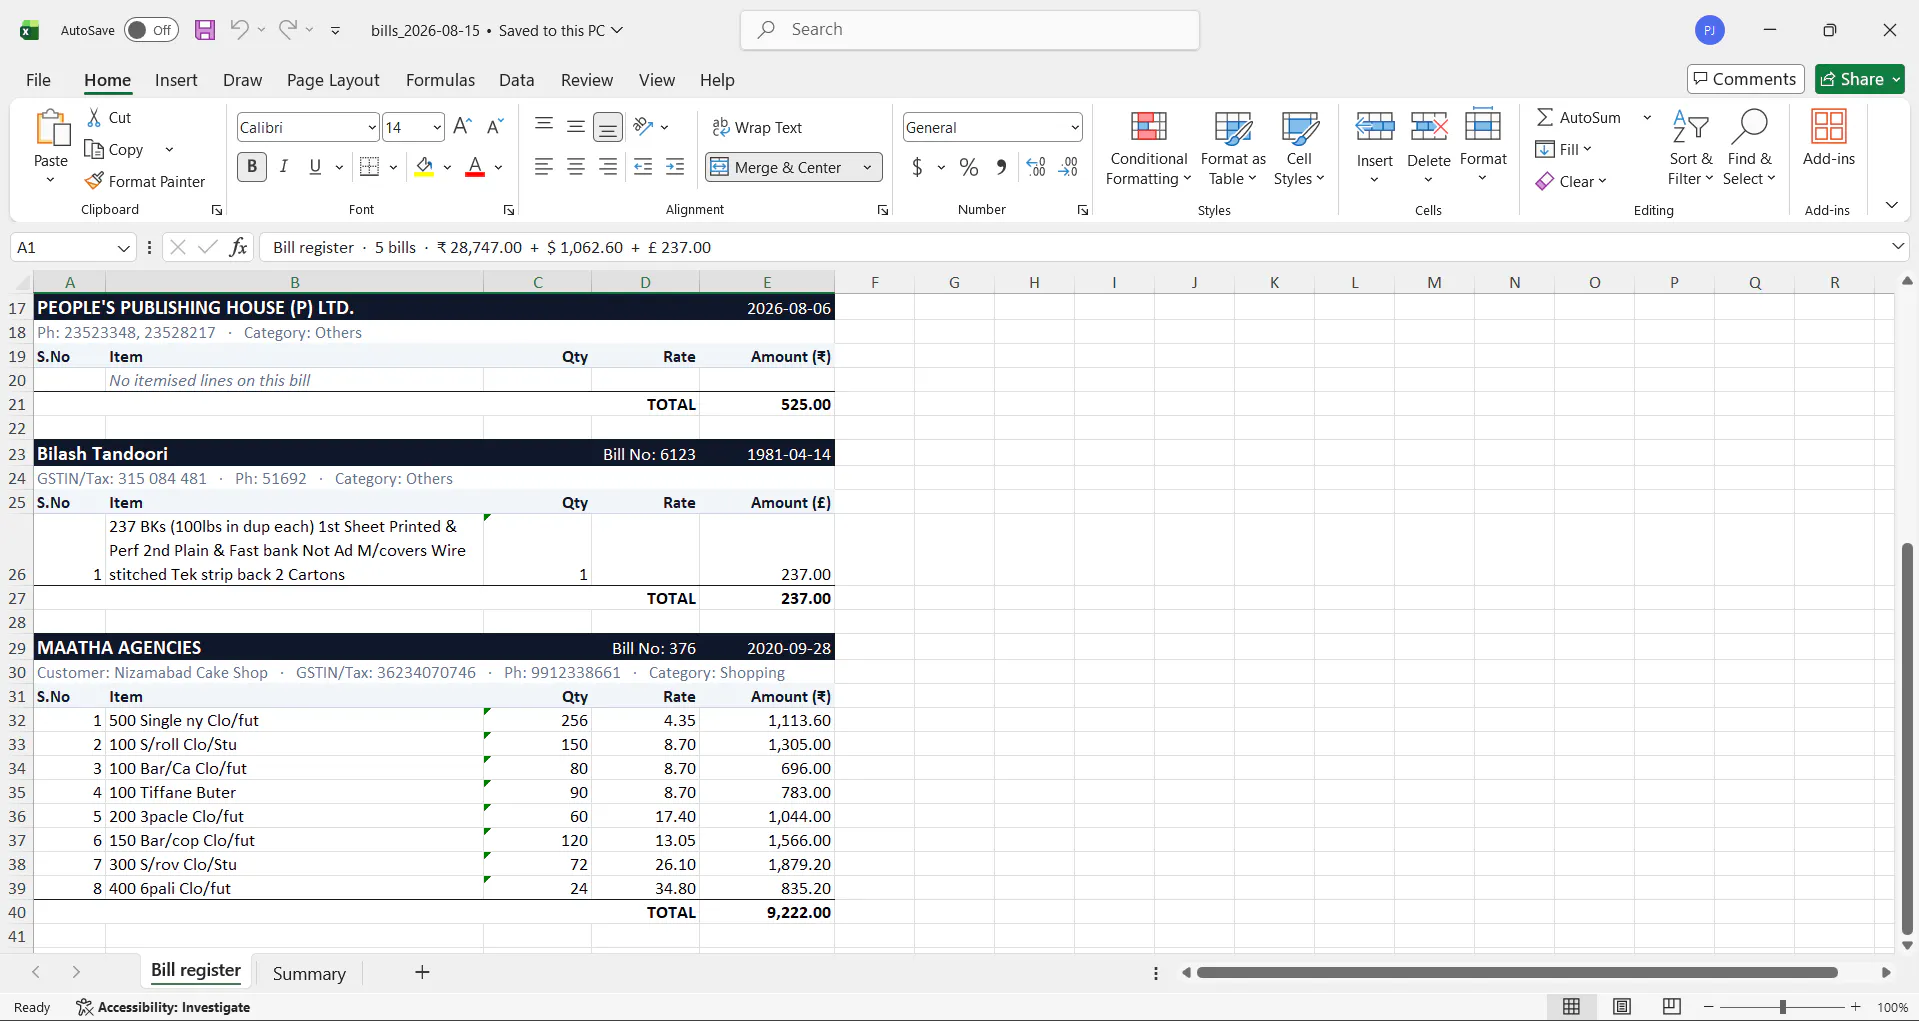Apply the yellow Fill Color swatch

tap(424, 167)
